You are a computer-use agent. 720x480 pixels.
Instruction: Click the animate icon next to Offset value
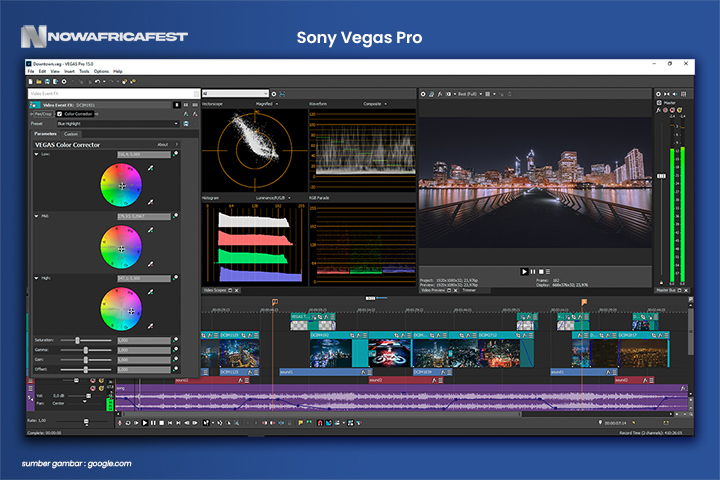point(175,369)
